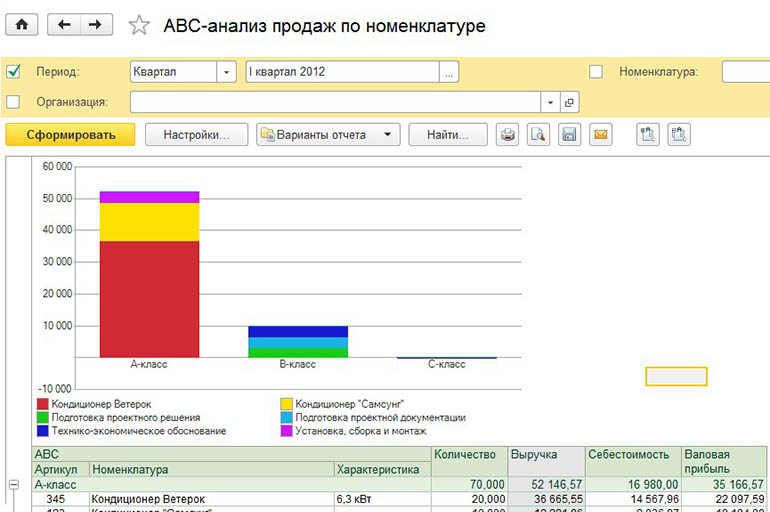This screenshot has height=512, width=770.
Task: Save report with the diskette icon
Action: pyautogui.click(x=569, y=135)
